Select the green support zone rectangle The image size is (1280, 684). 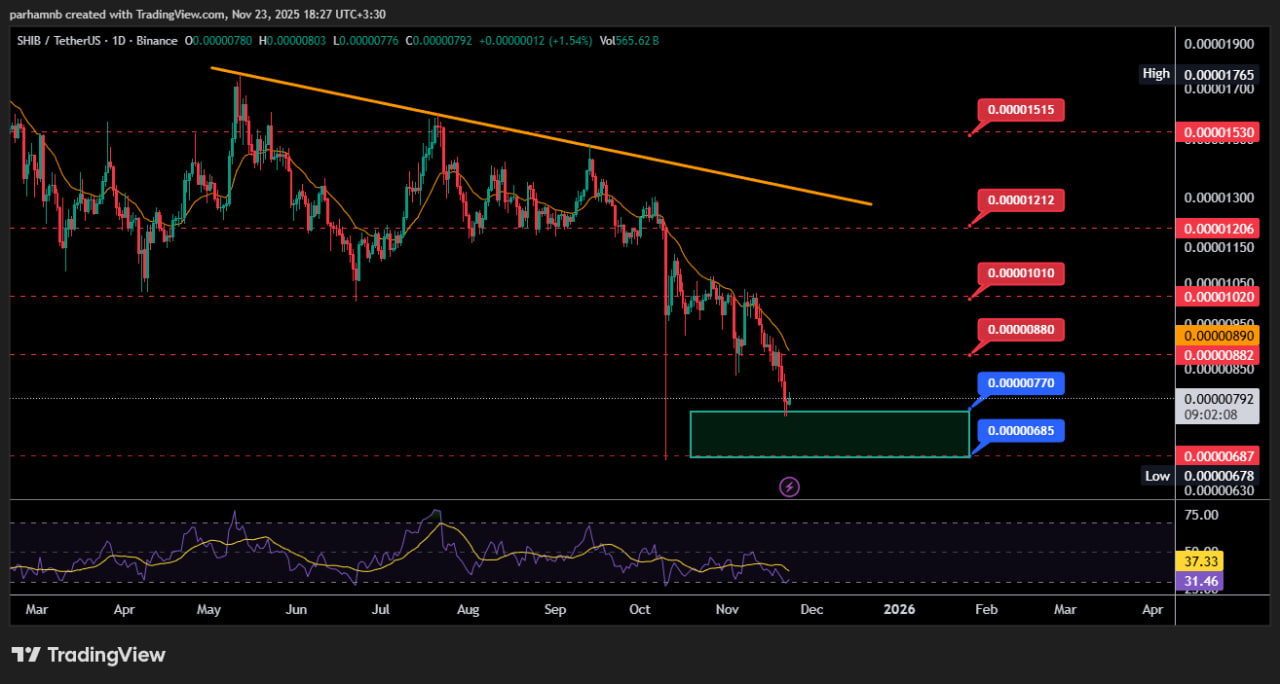pos(829,434)
